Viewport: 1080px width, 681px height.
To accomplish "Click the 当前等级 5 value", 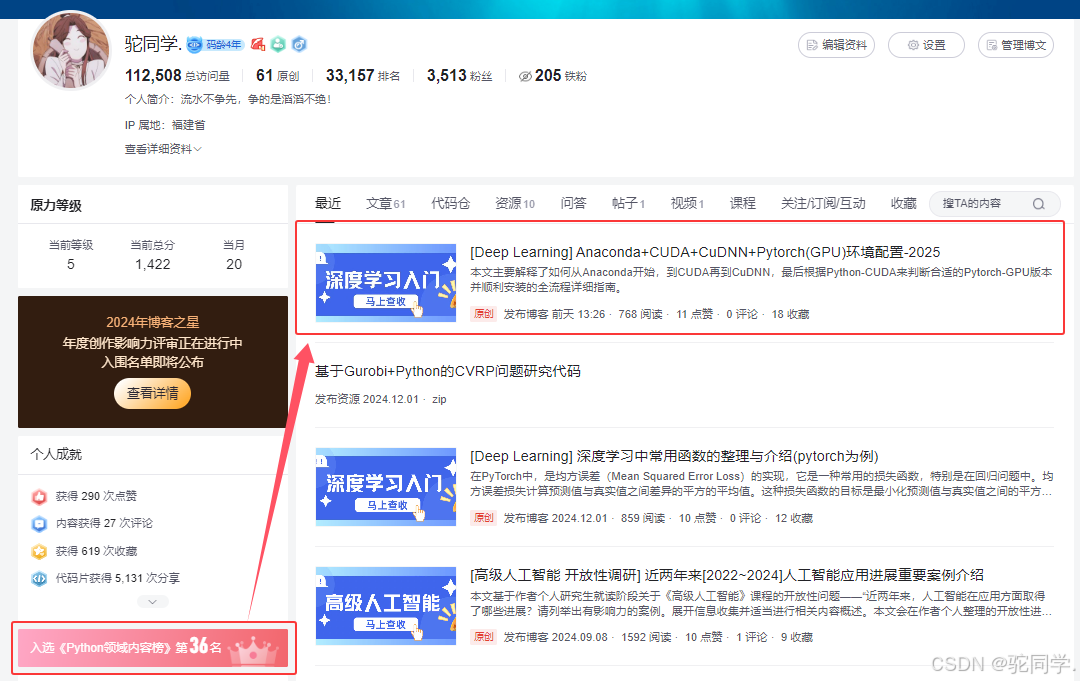I will (71, 264).
